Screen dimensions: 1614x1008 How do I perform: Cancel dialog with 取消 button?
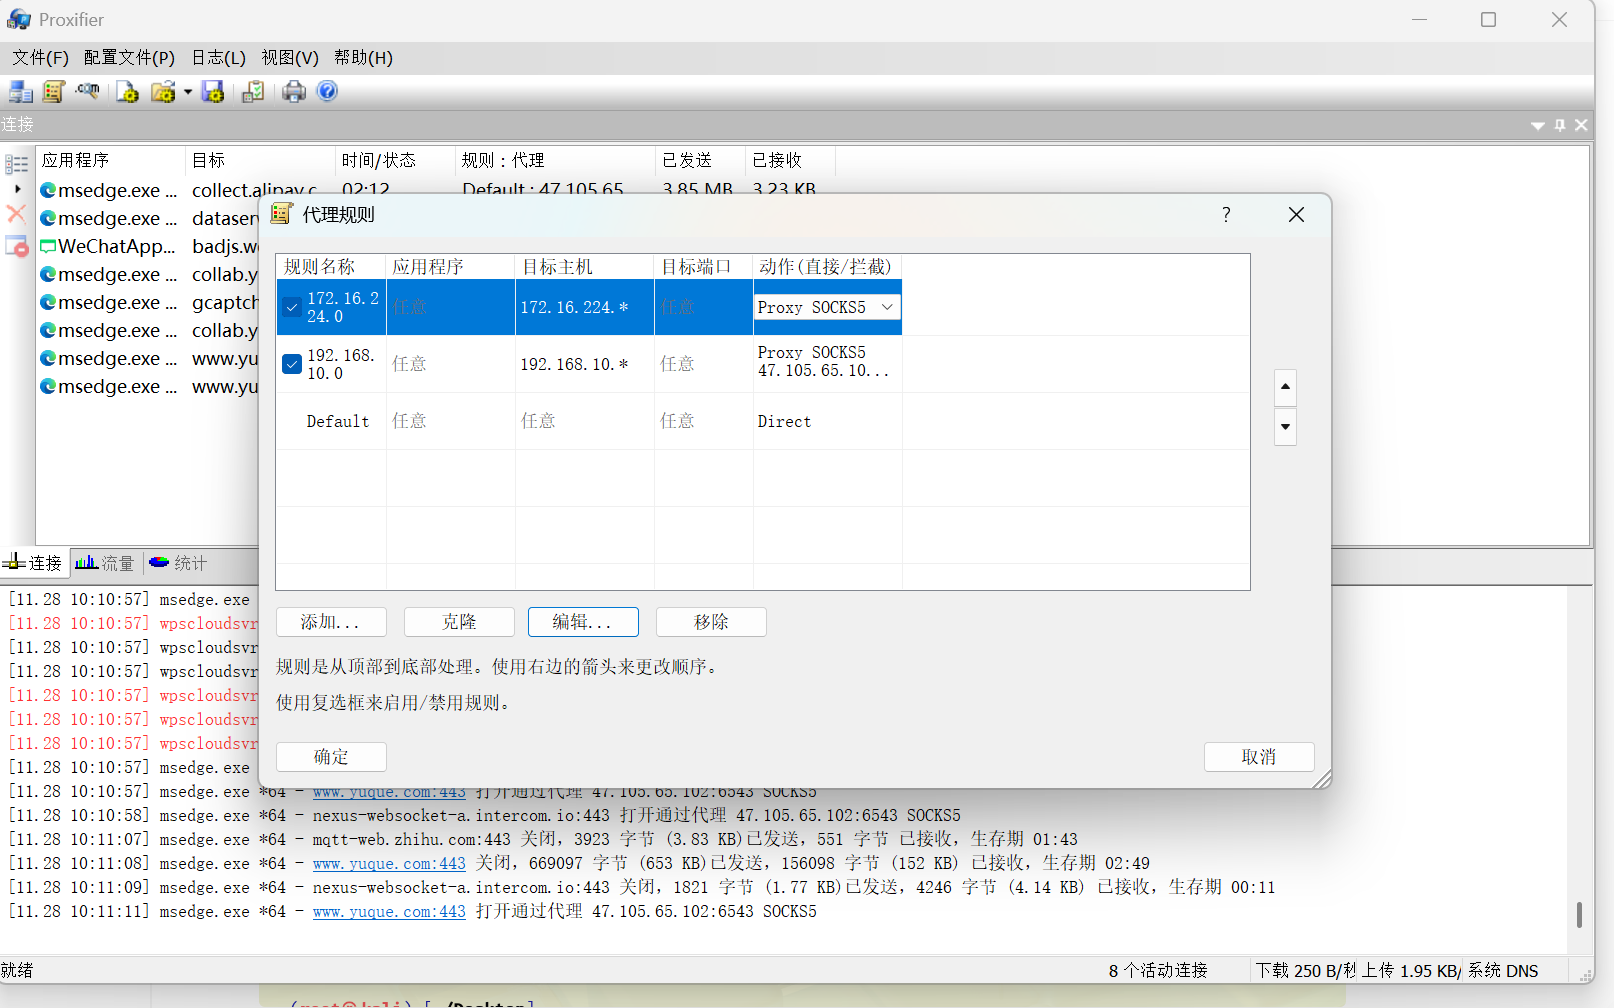click(1259, 757)
